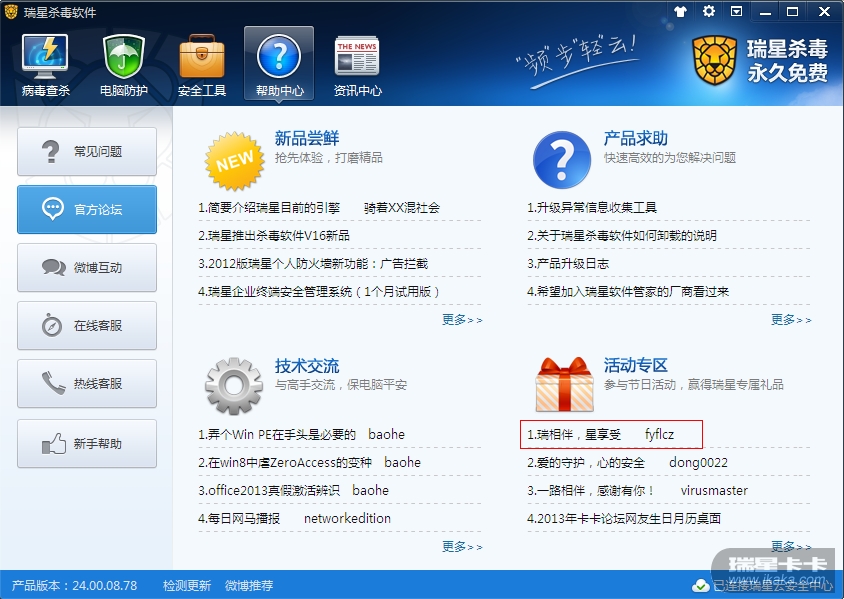Click 更多 under 新品尝鲜 list
This screenshot has height=599, width=844.
(x=462, y=320)
